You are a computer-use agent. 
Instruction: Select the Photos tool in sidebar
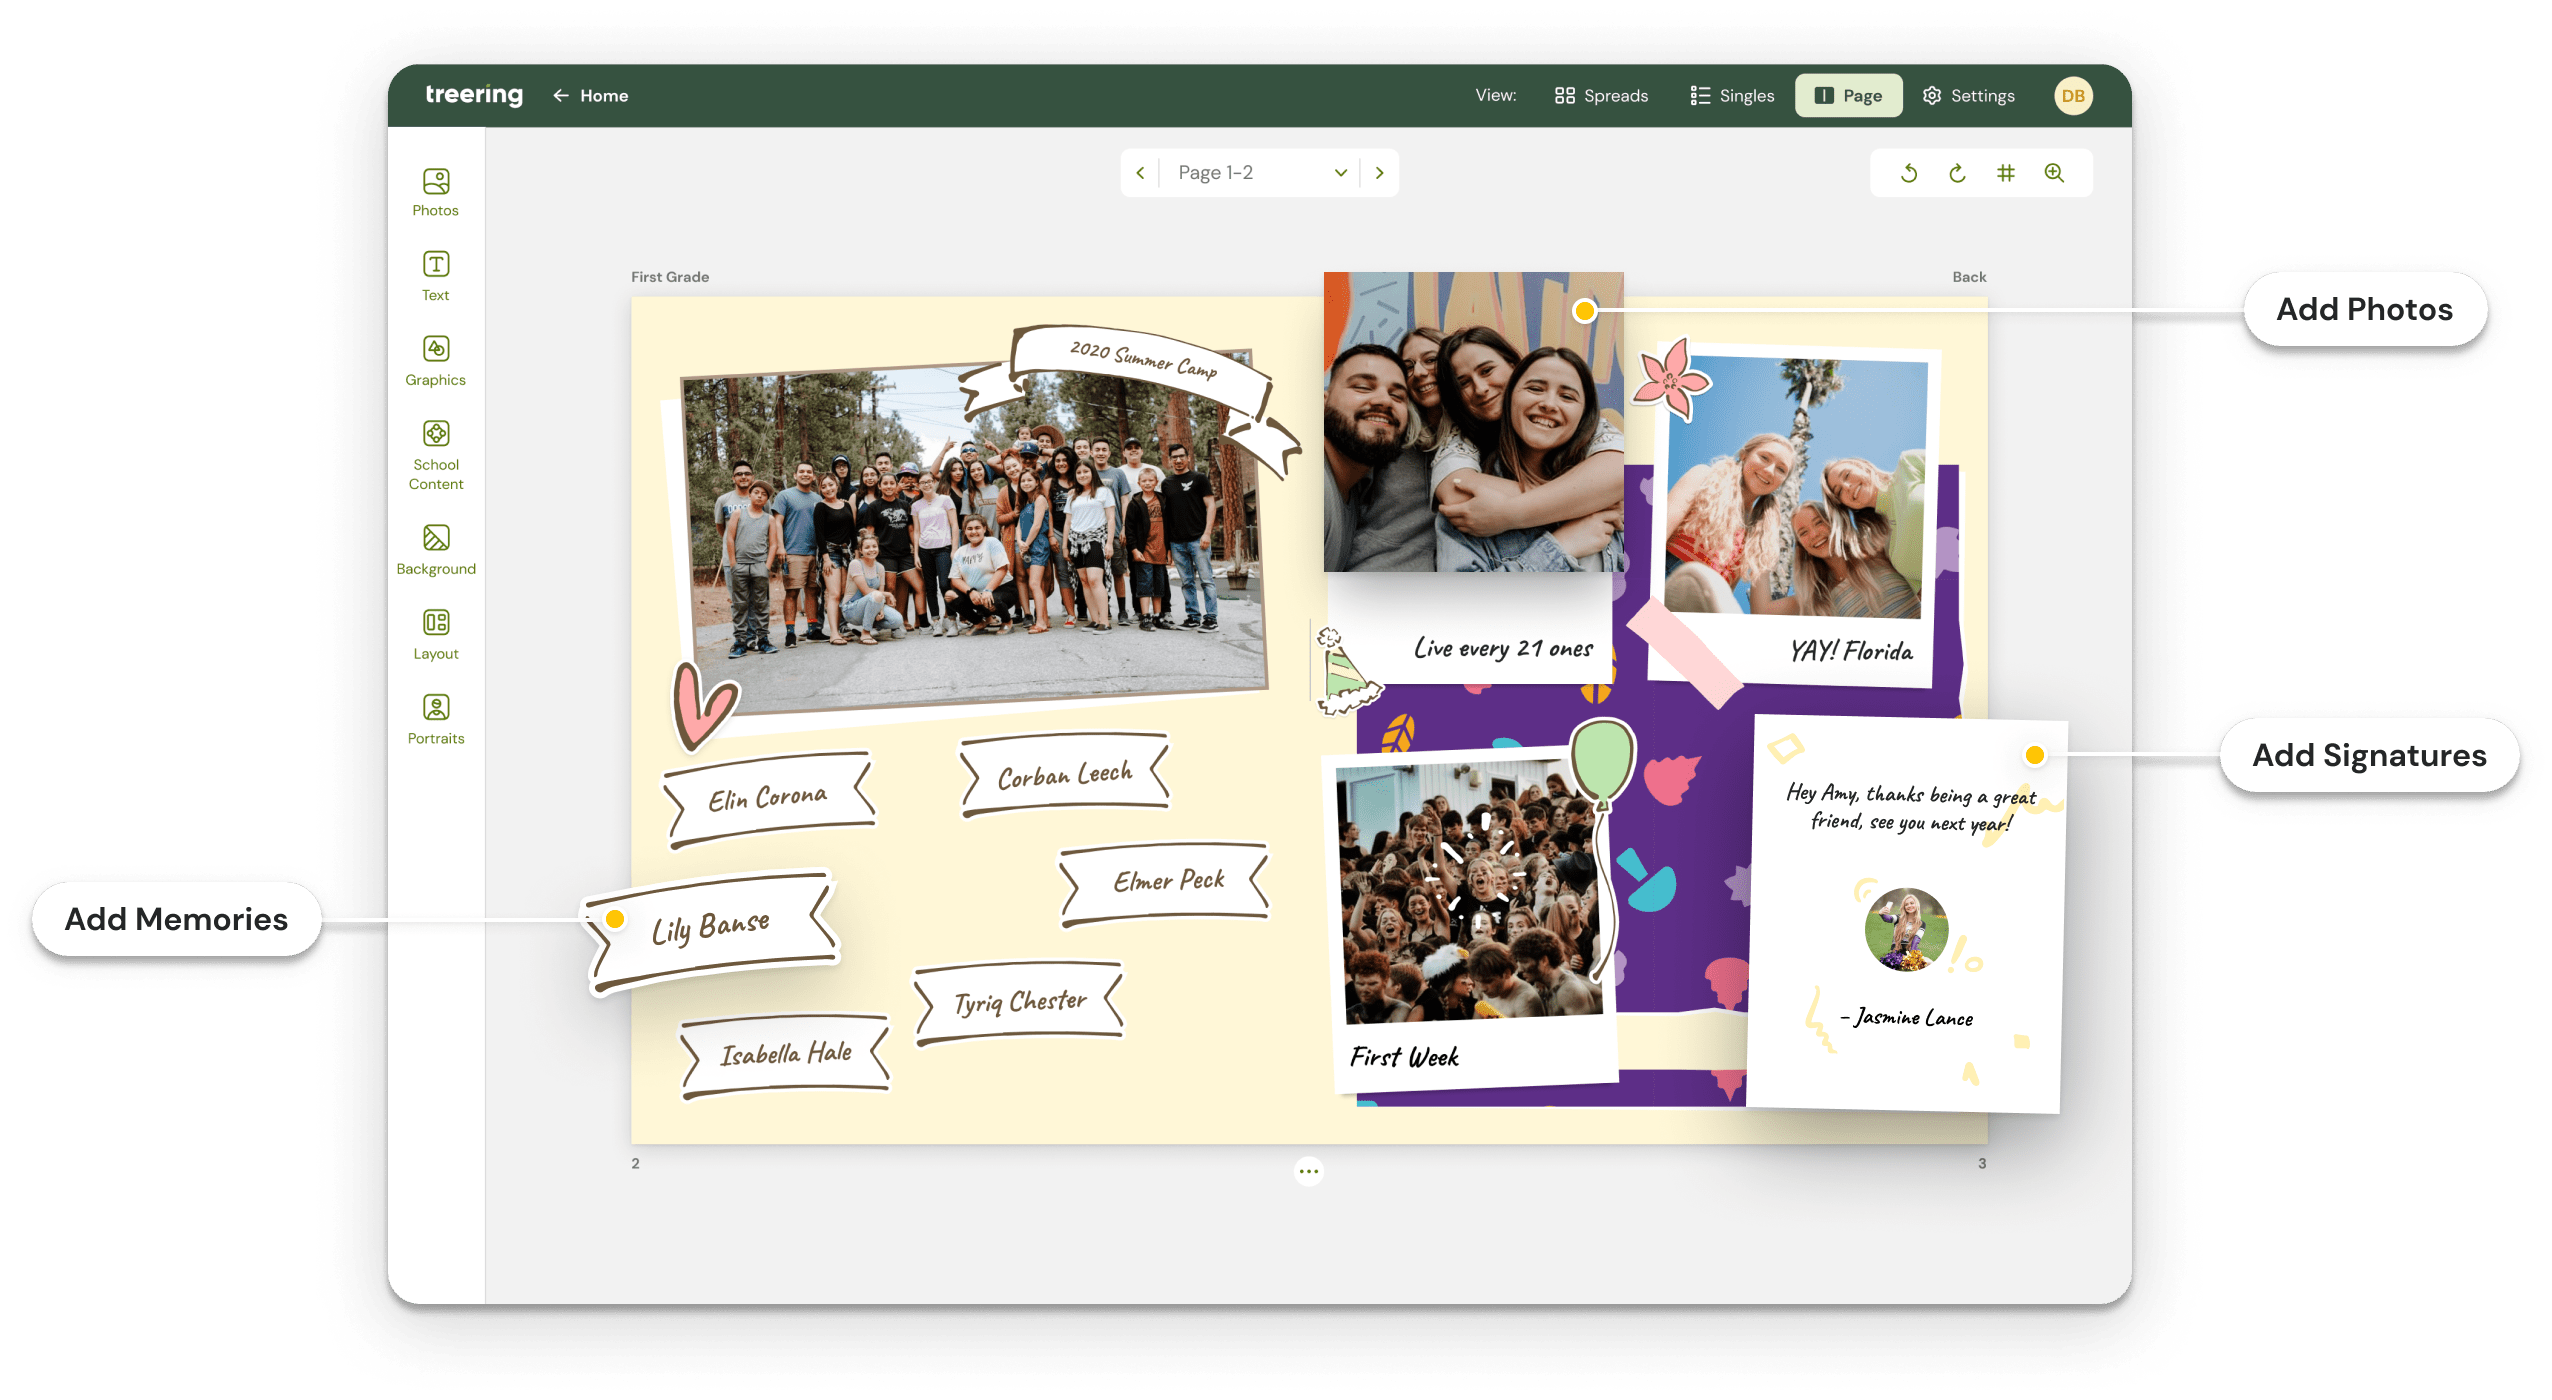coord(436,191)
